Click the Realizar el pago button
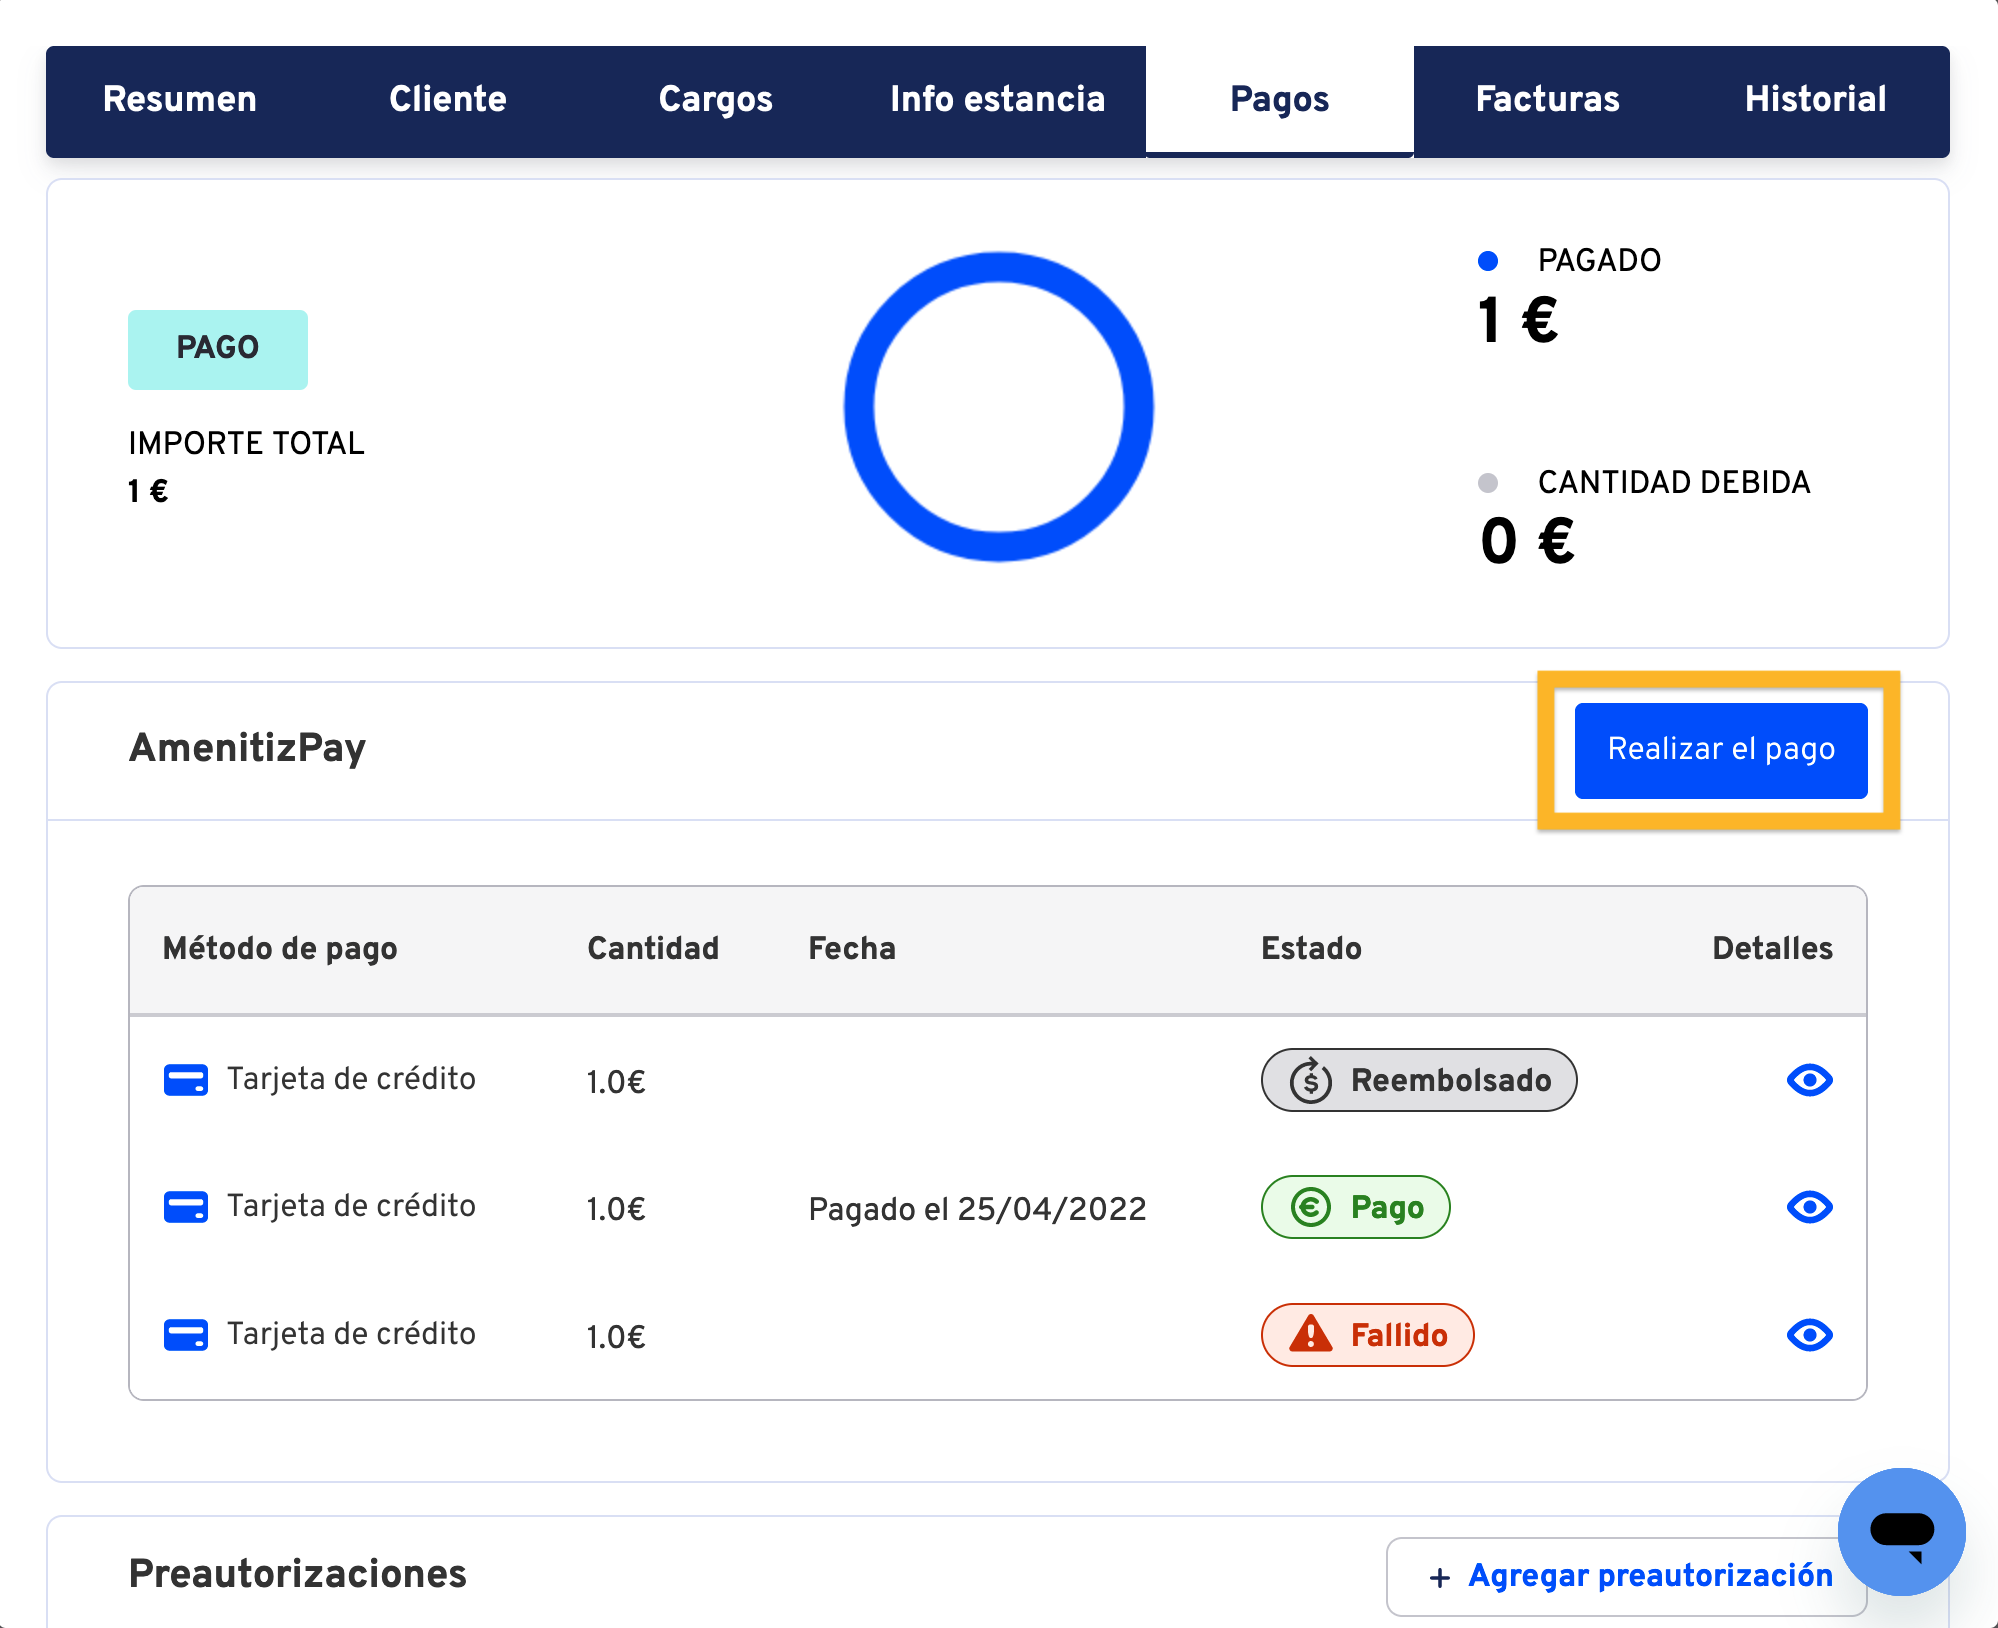The height and width of the screenshot is (1628, 1998). coord(1721,750)
